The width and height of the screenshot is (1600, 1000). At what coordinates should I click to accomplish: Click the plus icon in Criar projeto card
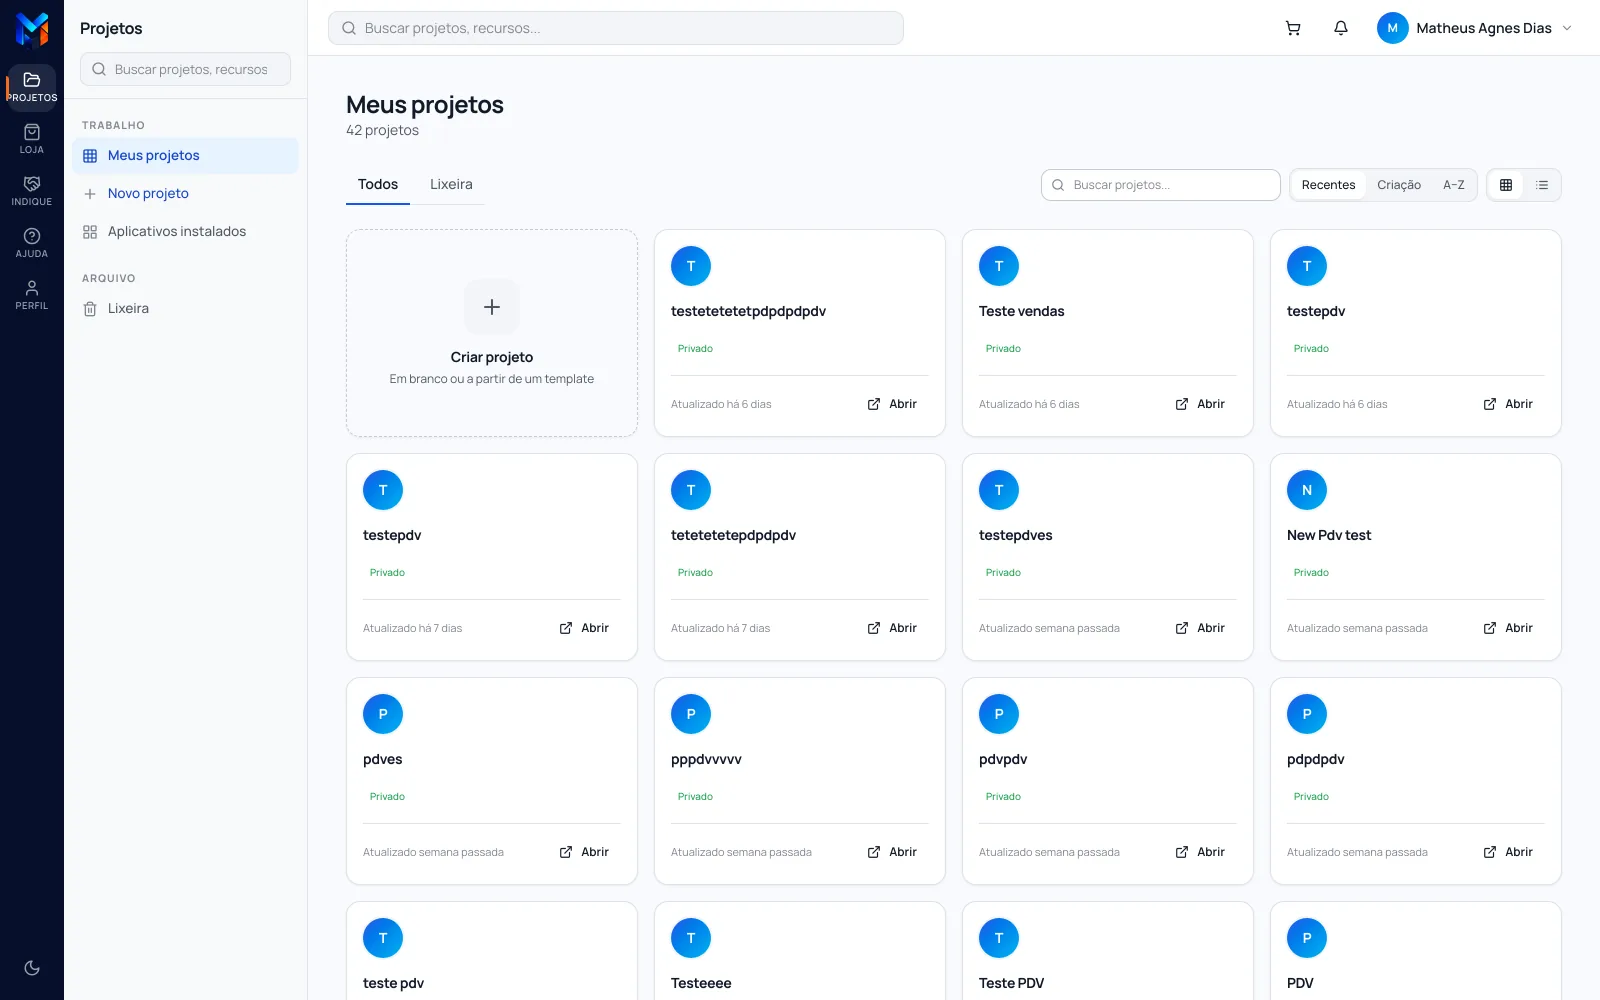pos(492,307)
